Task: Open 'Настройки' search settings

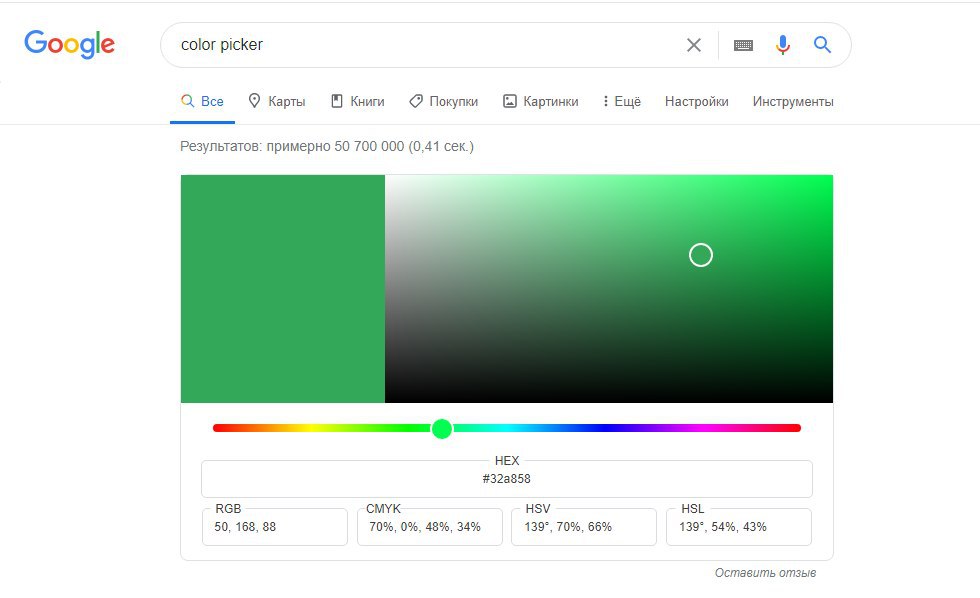Action: (696, 101)
